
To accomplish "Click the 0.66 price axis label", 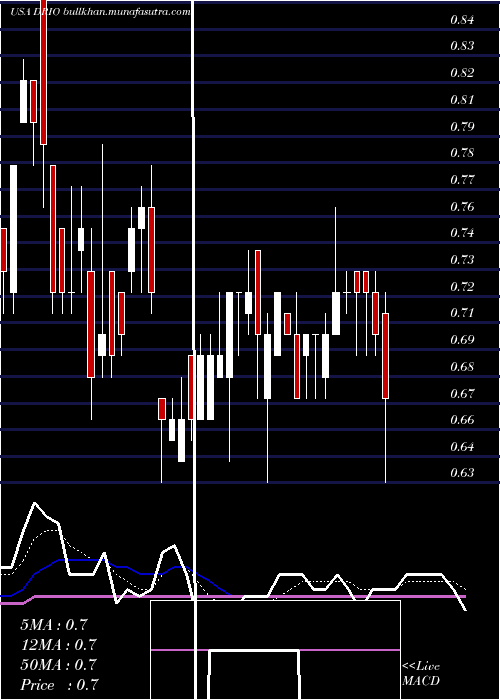I will pos(462,420).
